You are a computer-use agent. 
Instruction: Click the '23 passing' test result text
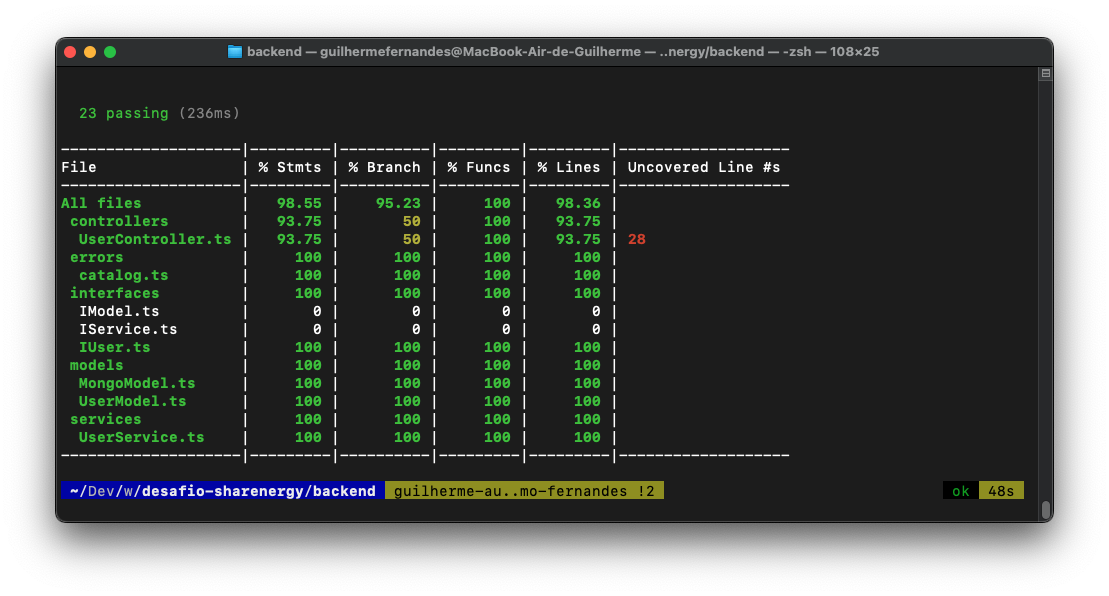(x=124, y=113)
